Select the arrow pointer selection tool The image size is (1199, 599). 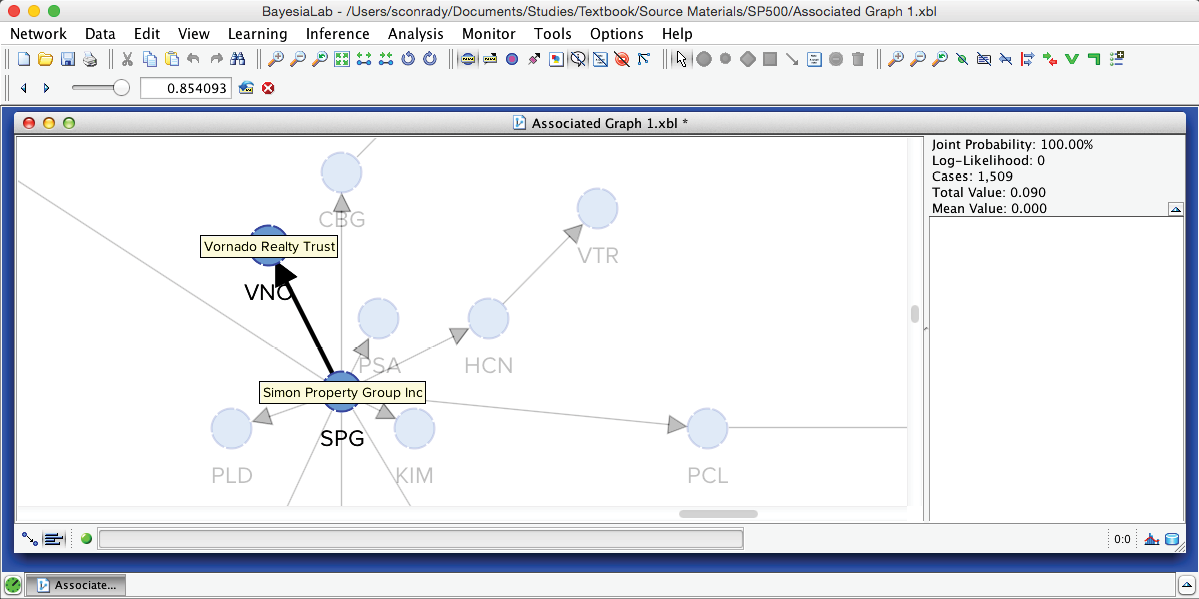(x=682, y=59)
